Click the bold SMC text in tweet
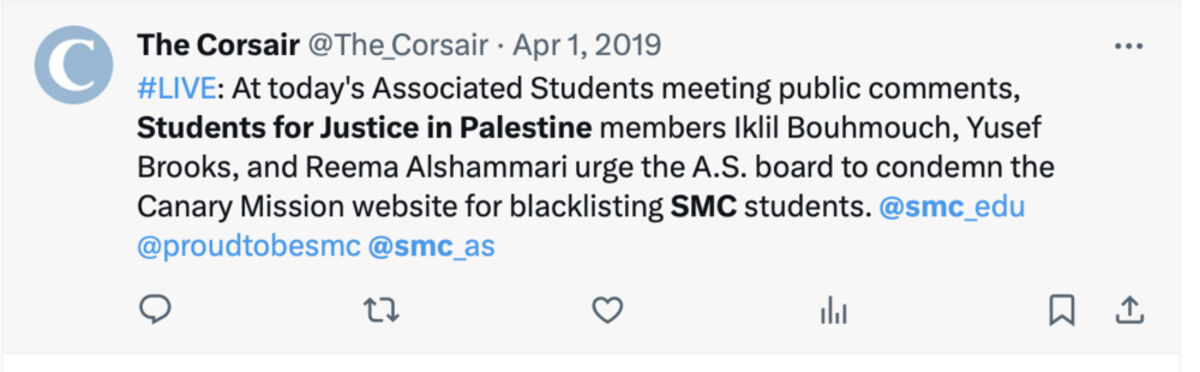This screenshot has width=1200, height=372. tap(703, 207)
